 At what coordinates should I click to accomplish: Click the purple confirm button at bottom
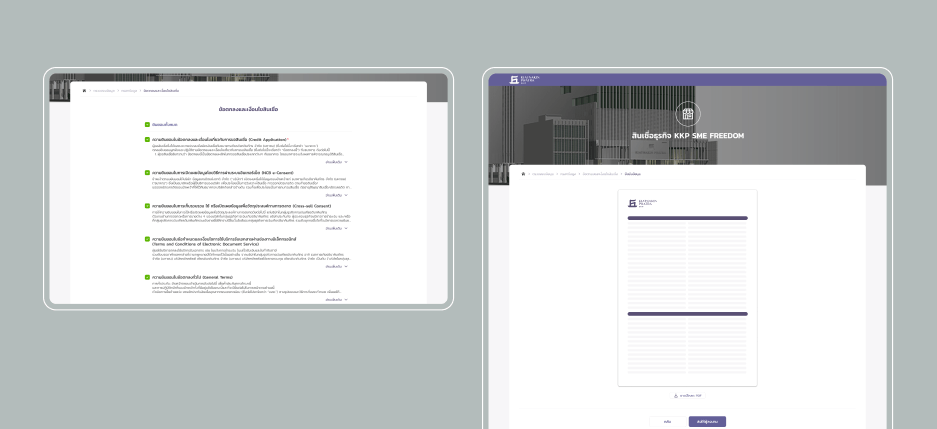click(x=707, y=421)
